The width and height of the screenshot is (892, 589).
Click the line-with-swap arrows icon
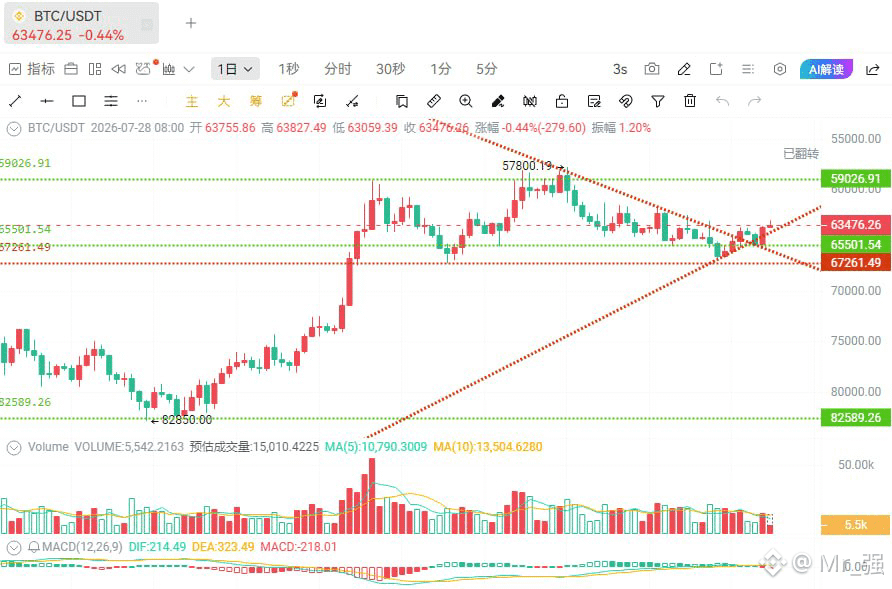pos(352,101)
